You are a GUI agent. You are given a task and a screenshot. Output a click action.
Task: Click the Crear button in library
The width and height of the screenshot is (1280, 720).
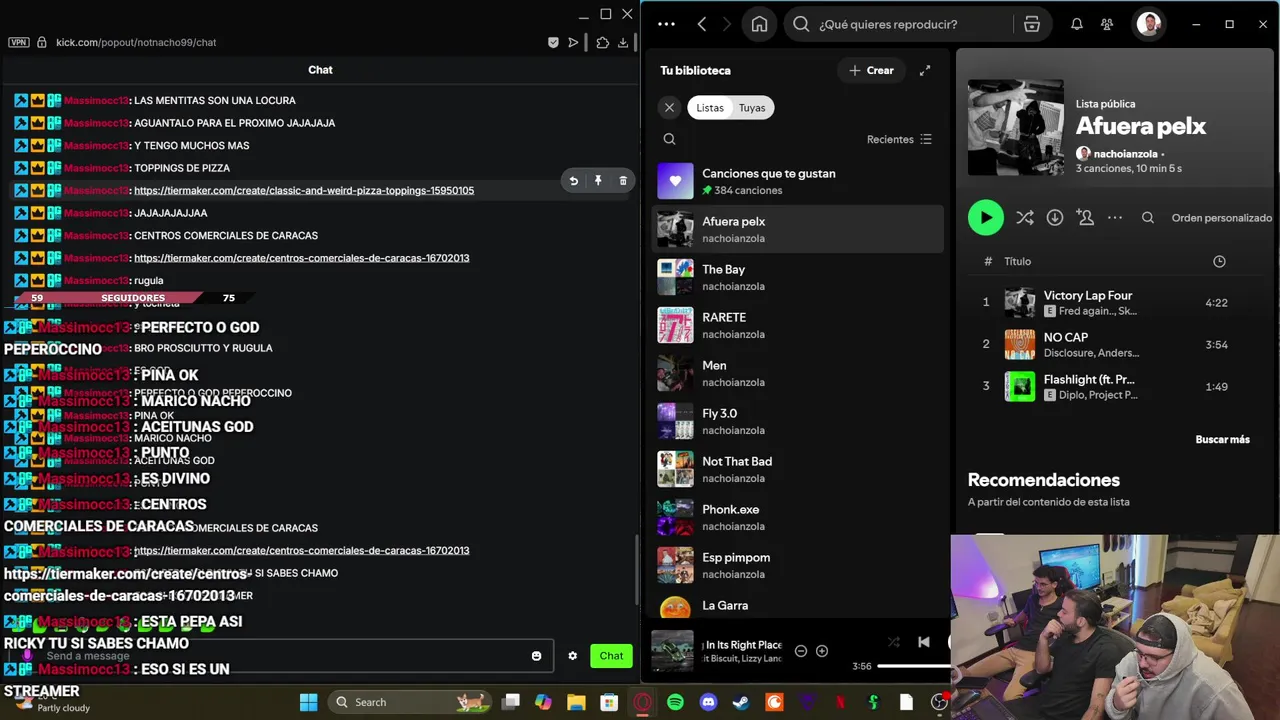(x=871, y=70)
